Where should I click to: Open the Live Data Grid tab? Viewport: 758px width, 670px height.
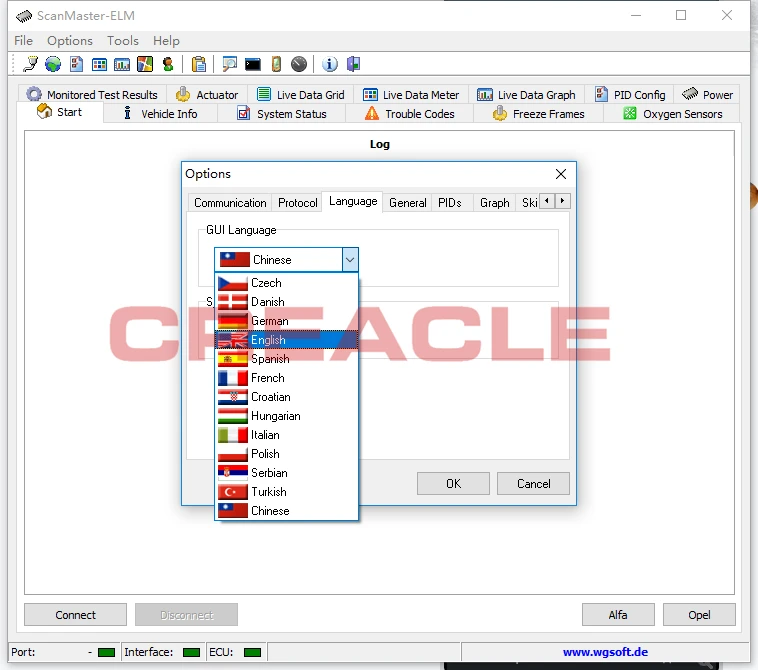click(300, 94)
